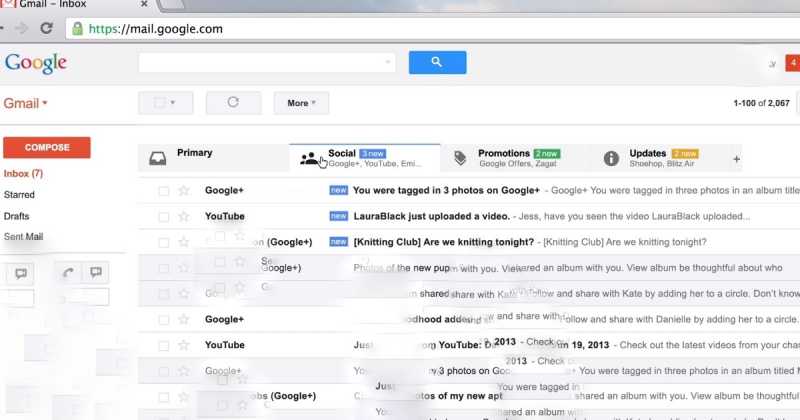Click the red Compose button

pos(47,147)
